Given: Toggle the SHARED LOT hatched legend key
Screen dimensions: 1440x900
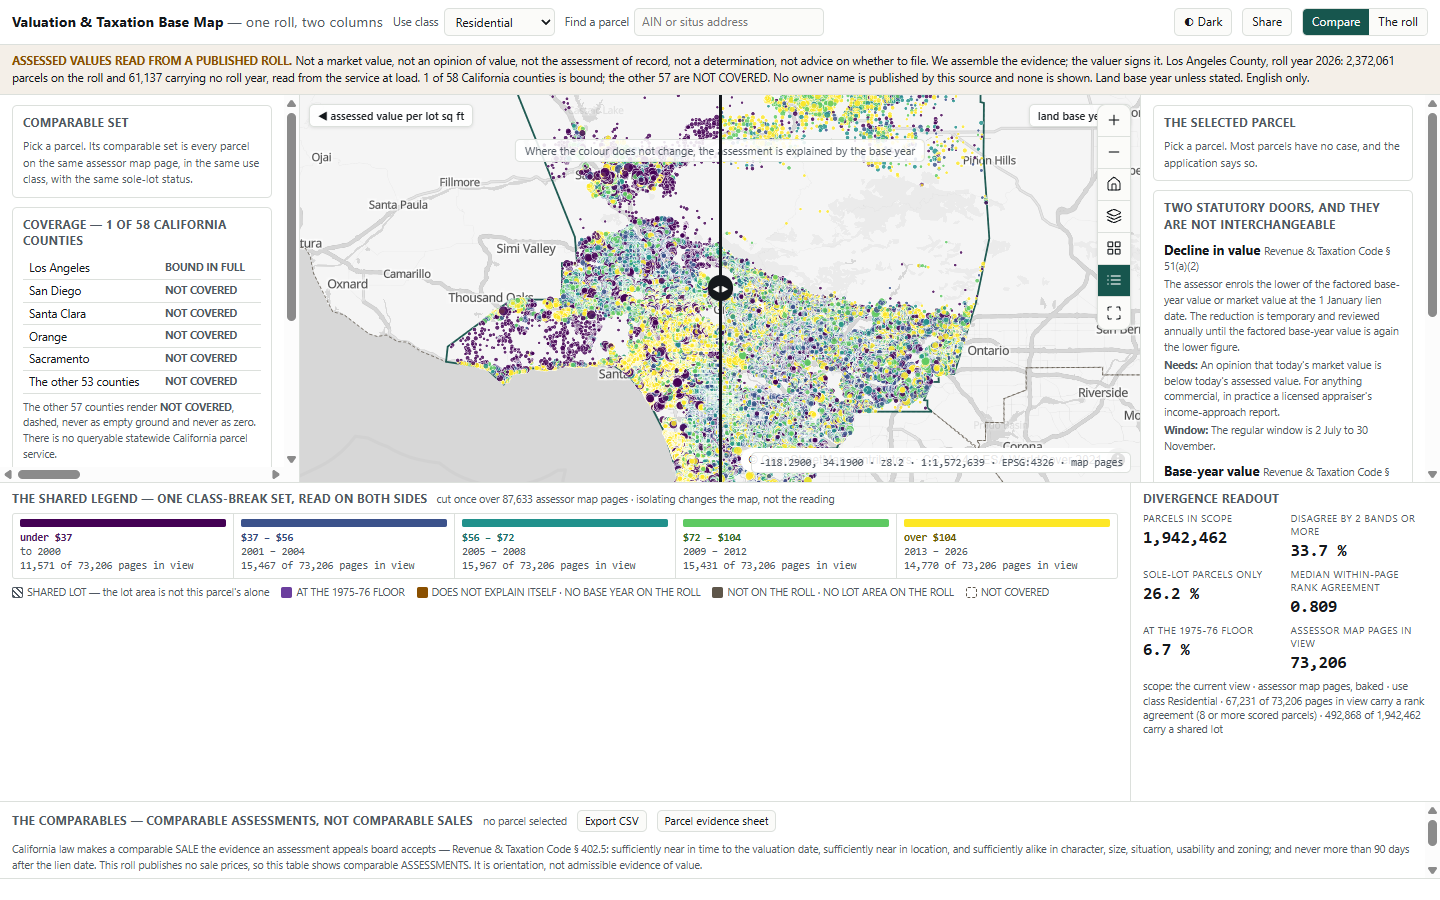Looking at the screenshot, I should tap(141, 593).
